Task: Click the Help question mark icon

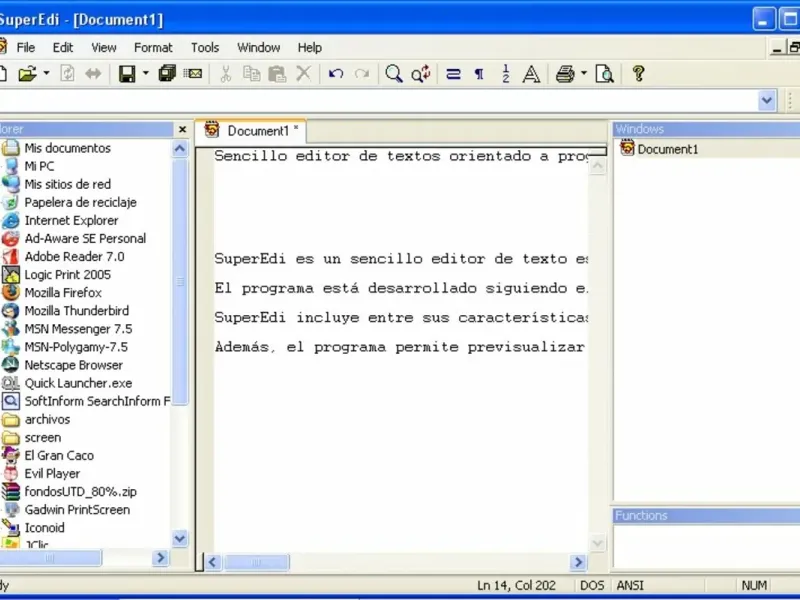Action: click(638, 74)
